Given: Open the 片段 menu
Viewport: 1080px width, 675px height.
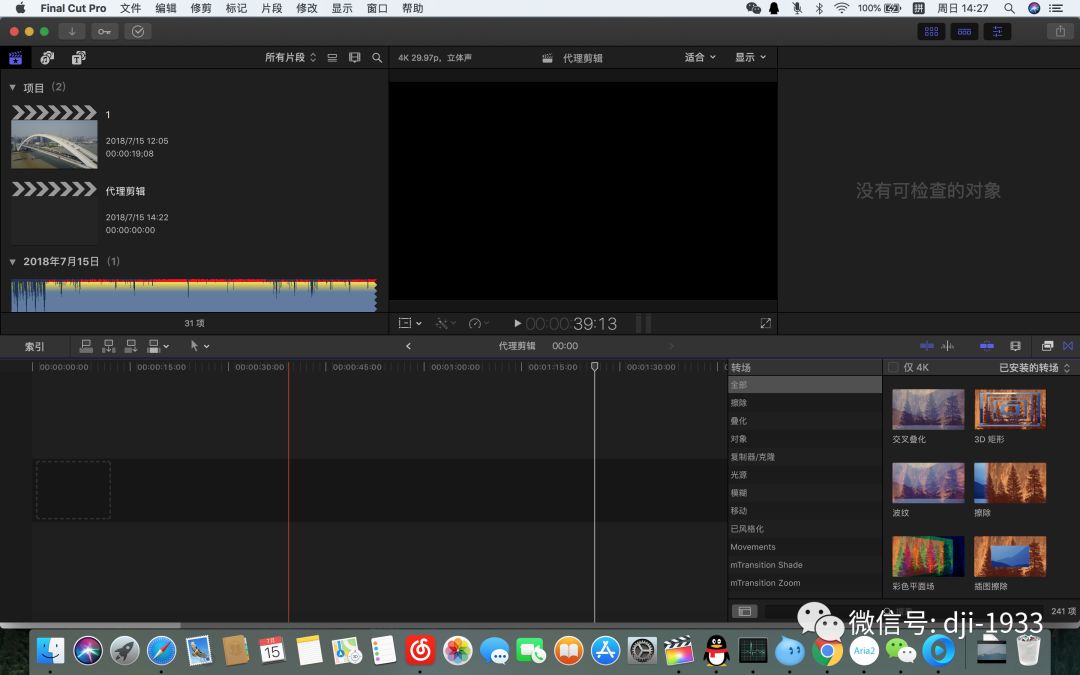Looking at the screenshot, I should pos(271,8).
